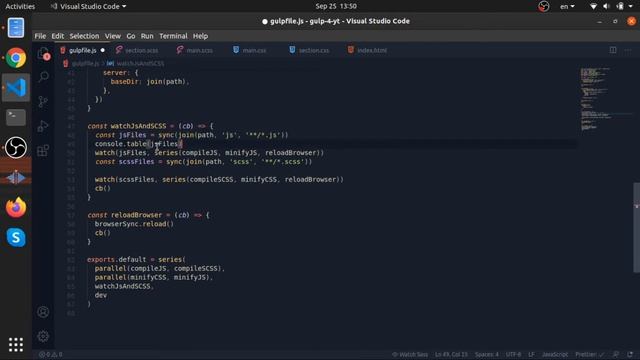This screenshot has height=360, width=640.
Task: Click the baseDir: join(path) line
Action: click(x=150, y=82)
